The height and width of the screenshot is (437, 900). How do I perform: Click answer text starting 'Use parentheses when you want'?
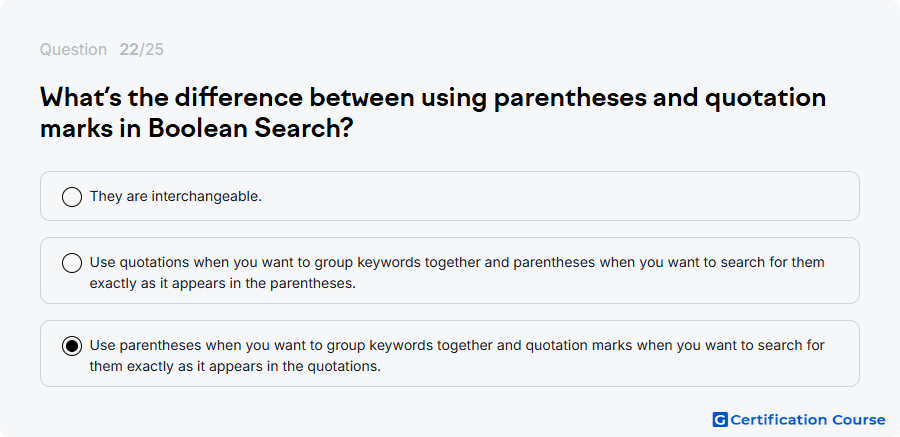coord(457,356)
